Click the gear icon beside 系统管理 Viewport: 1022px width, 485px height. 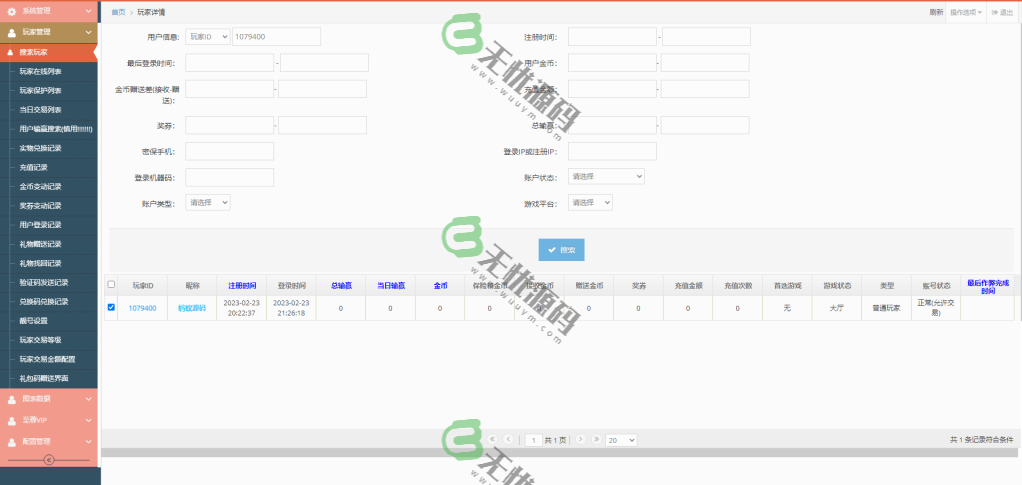coord(12,11)
